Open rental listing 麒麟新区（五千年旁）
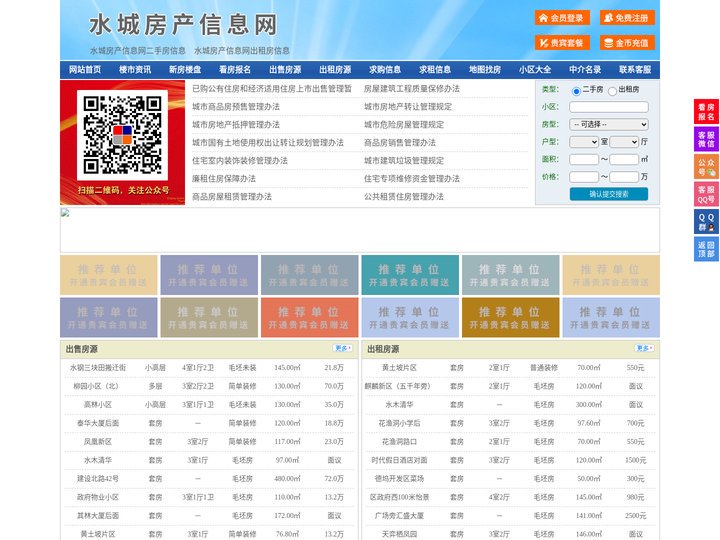This screenshot has height=540, width=720. click(x=399, y=386)
